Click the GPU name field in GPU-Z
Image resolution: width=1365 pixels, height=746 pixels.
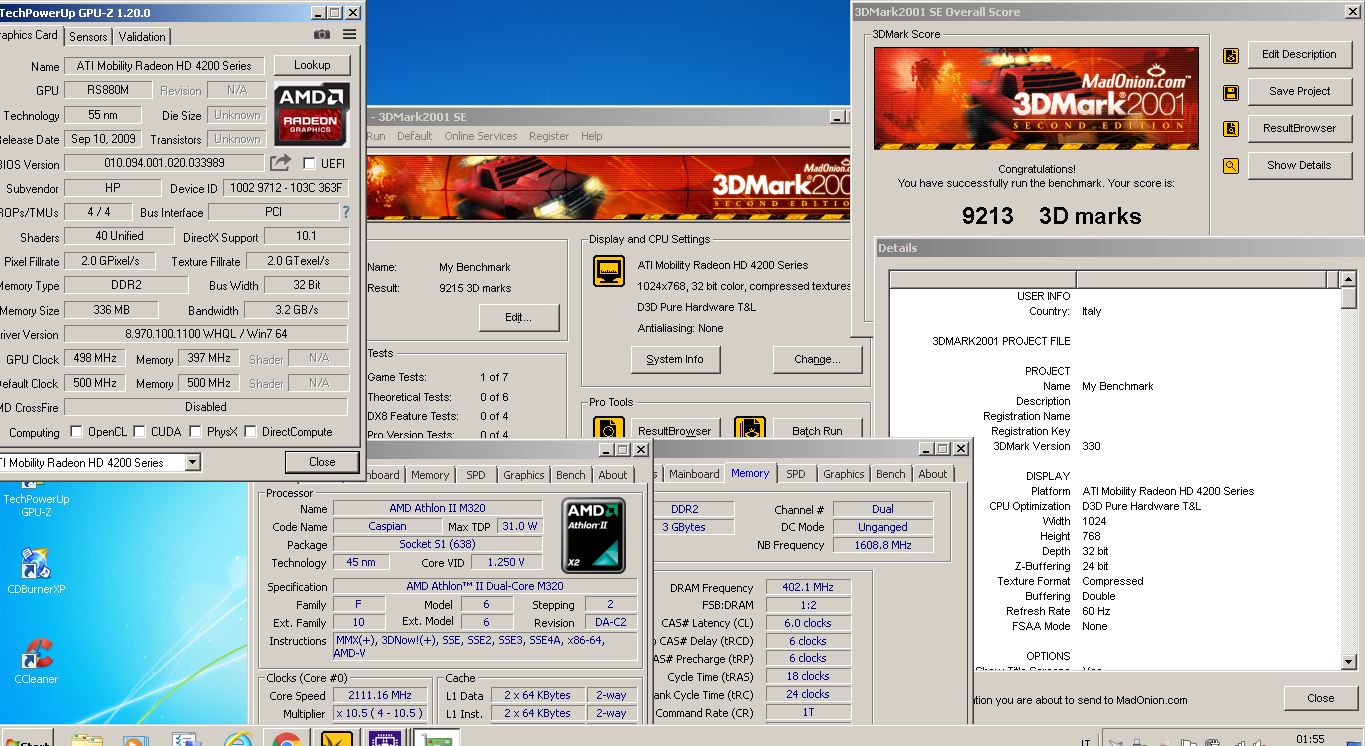[x=165, y=66]
